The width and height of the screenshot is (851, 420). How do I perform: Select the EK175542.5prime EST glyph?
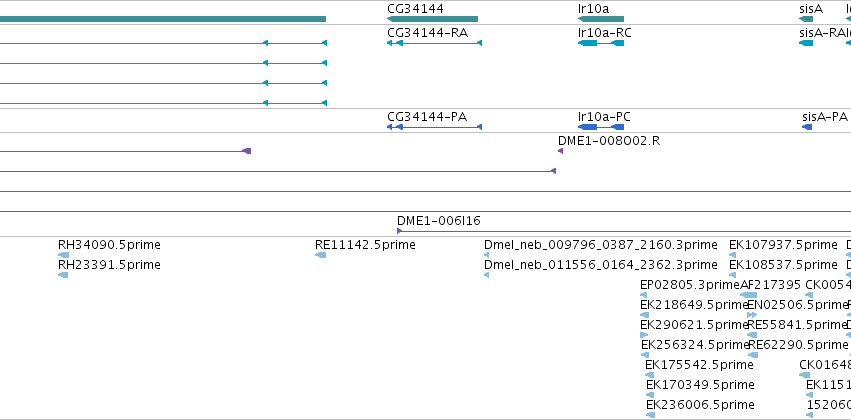coord(650,376)
